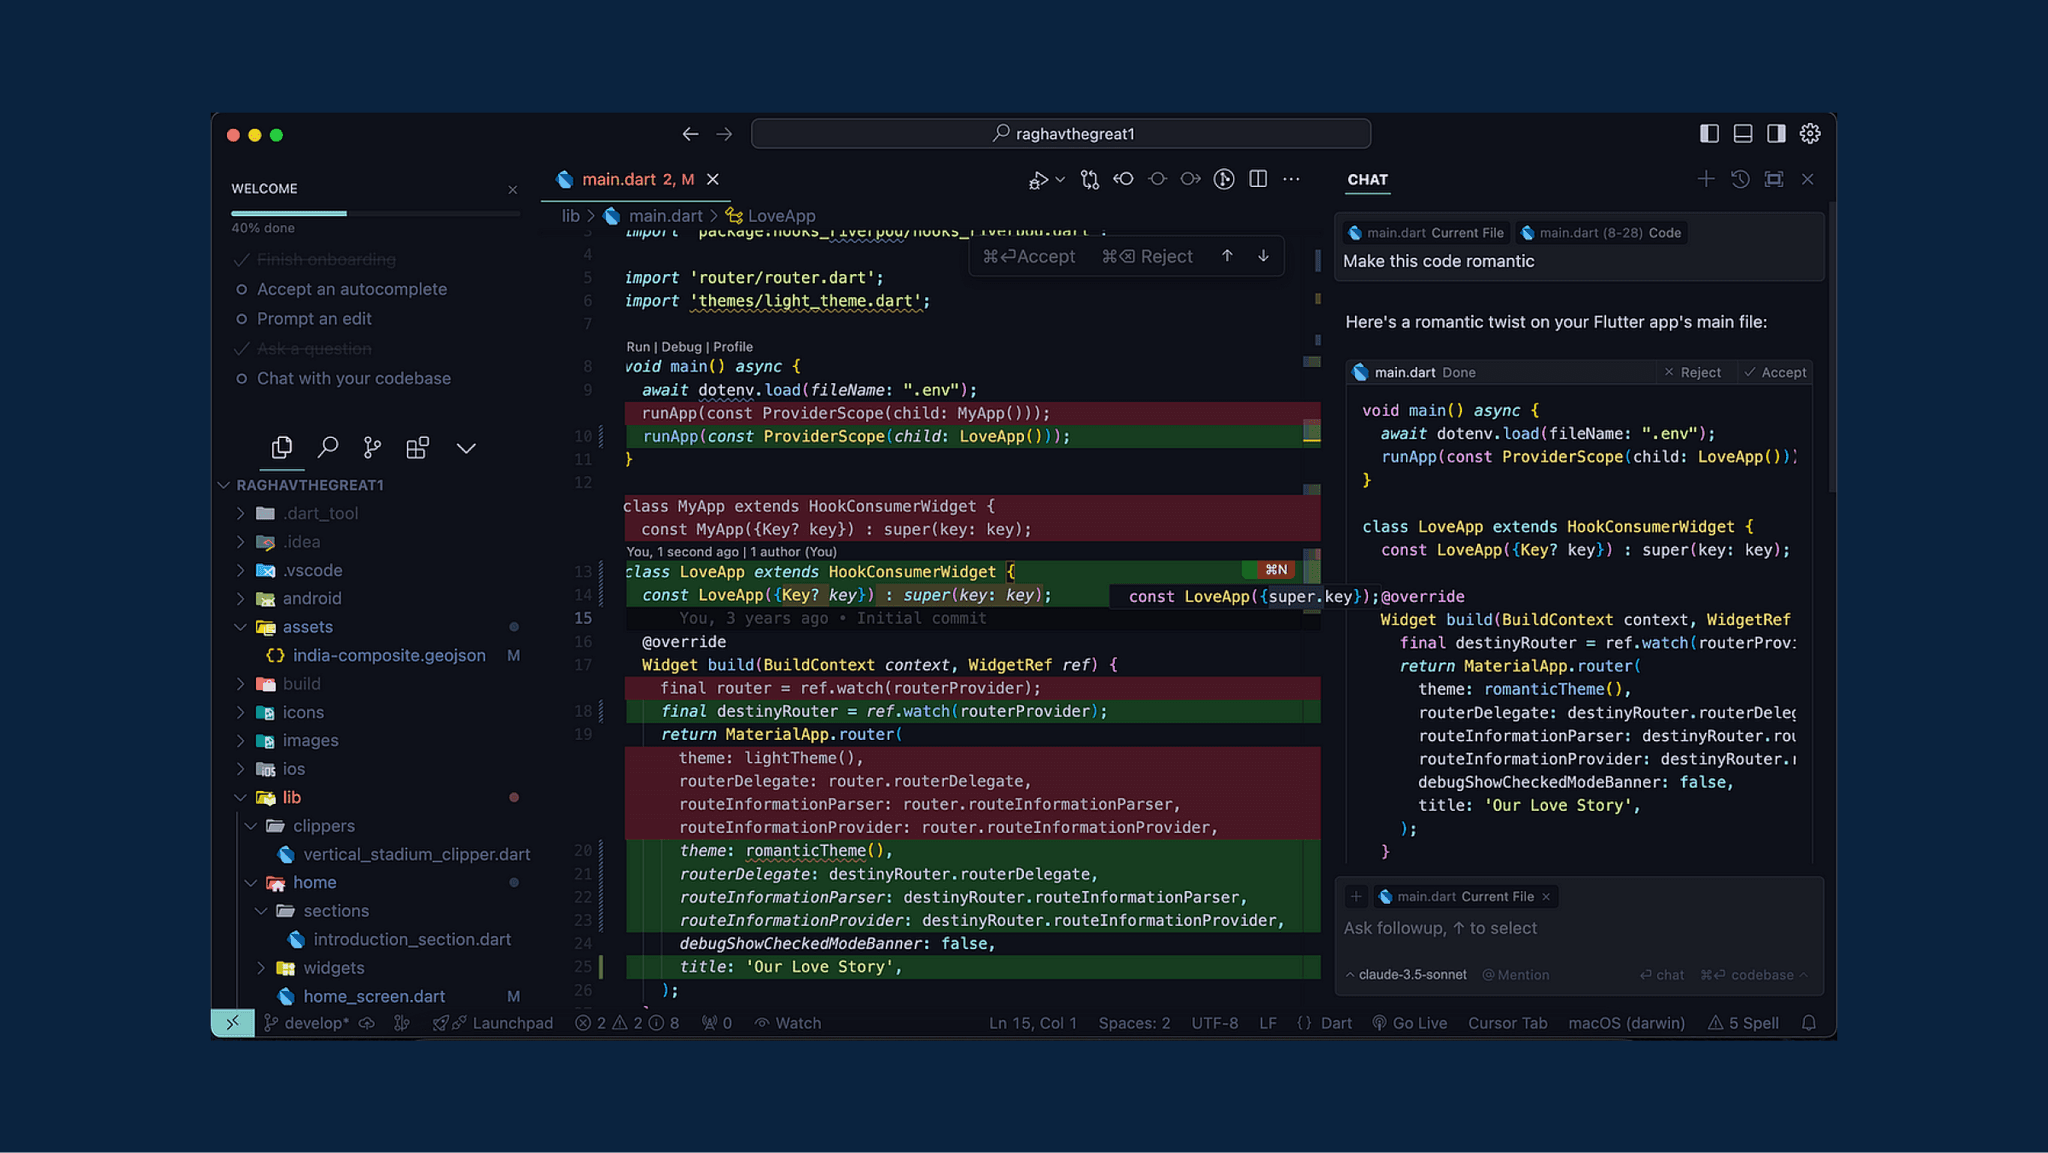Open the Source Control view icon

click(372, 448)
